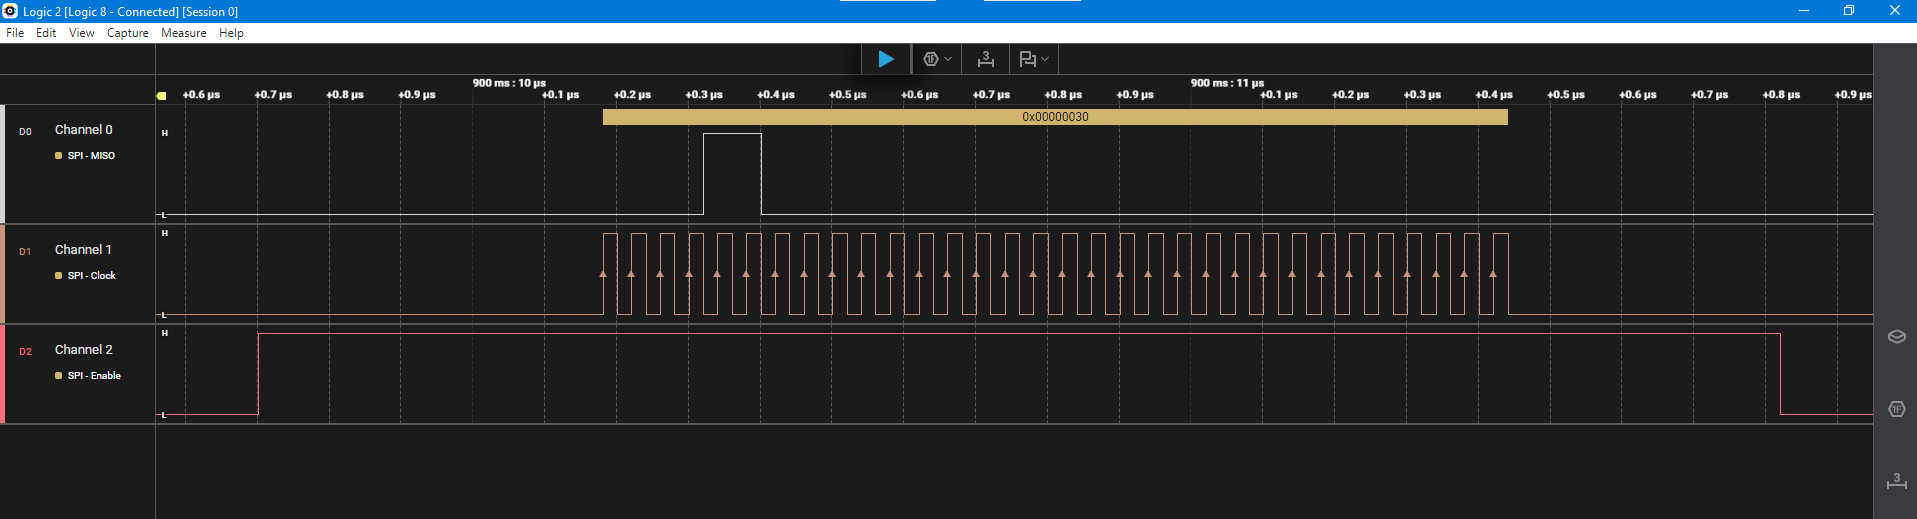Open the Device Settings panel in right sidebar
Screen dimensions: 1917x519
pos(1896,337)
